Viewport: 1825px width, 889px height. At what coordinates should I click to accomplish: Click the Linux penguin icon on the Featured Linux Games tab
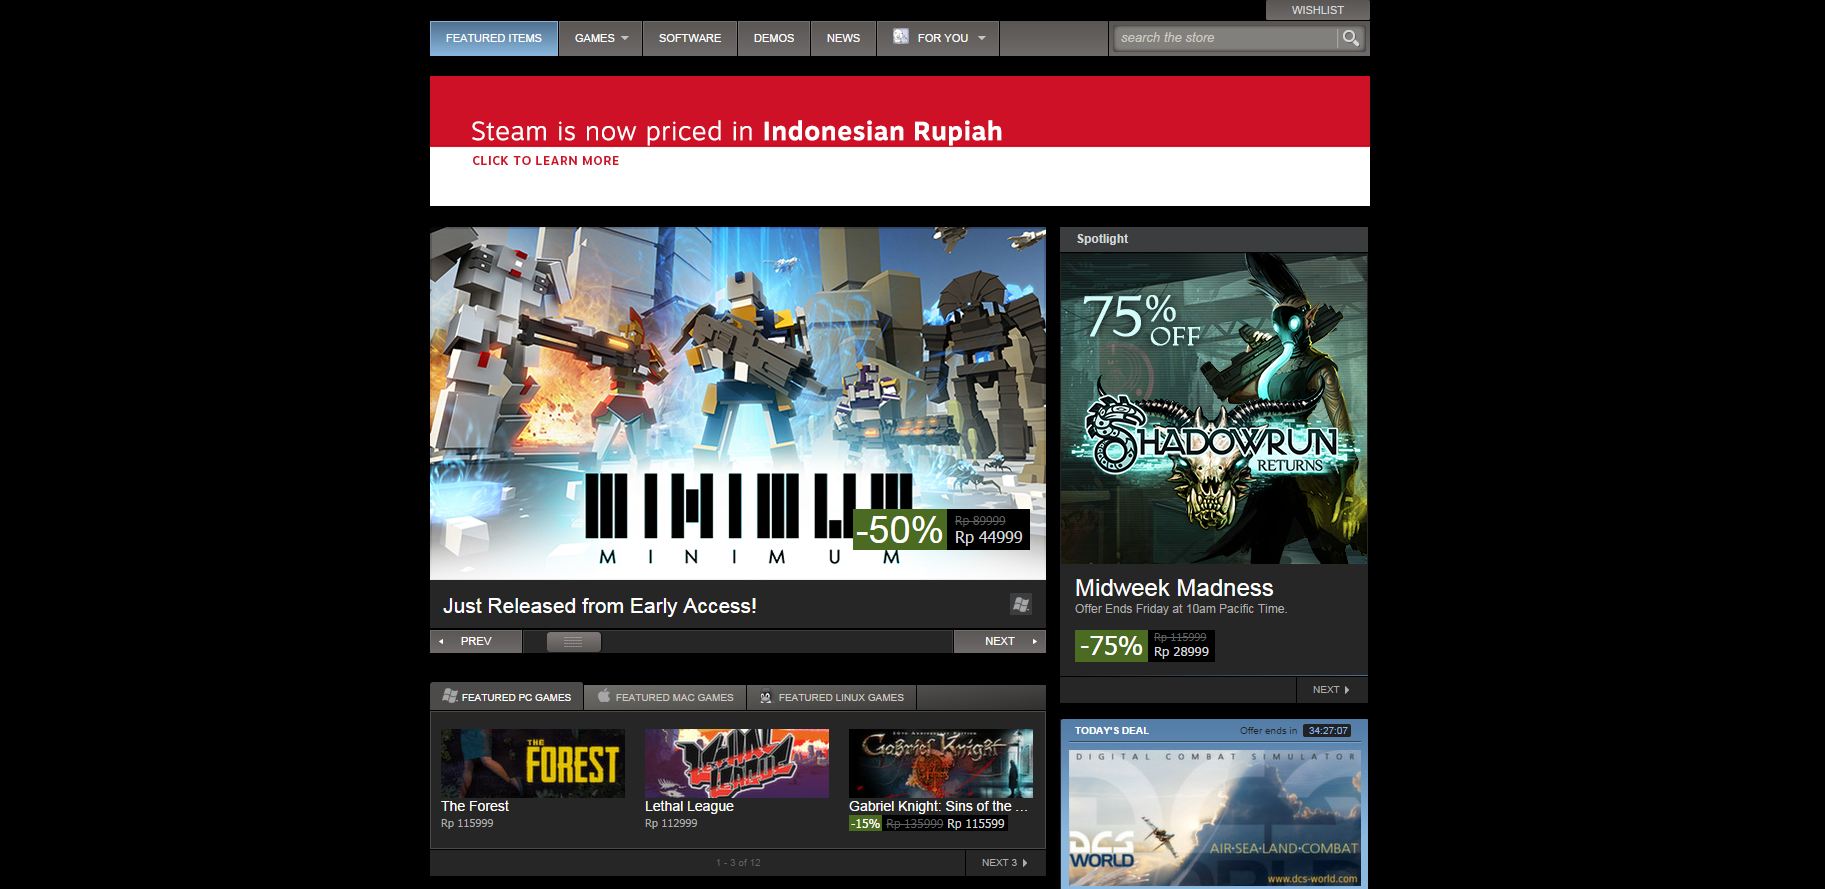(x=766, y=697)
